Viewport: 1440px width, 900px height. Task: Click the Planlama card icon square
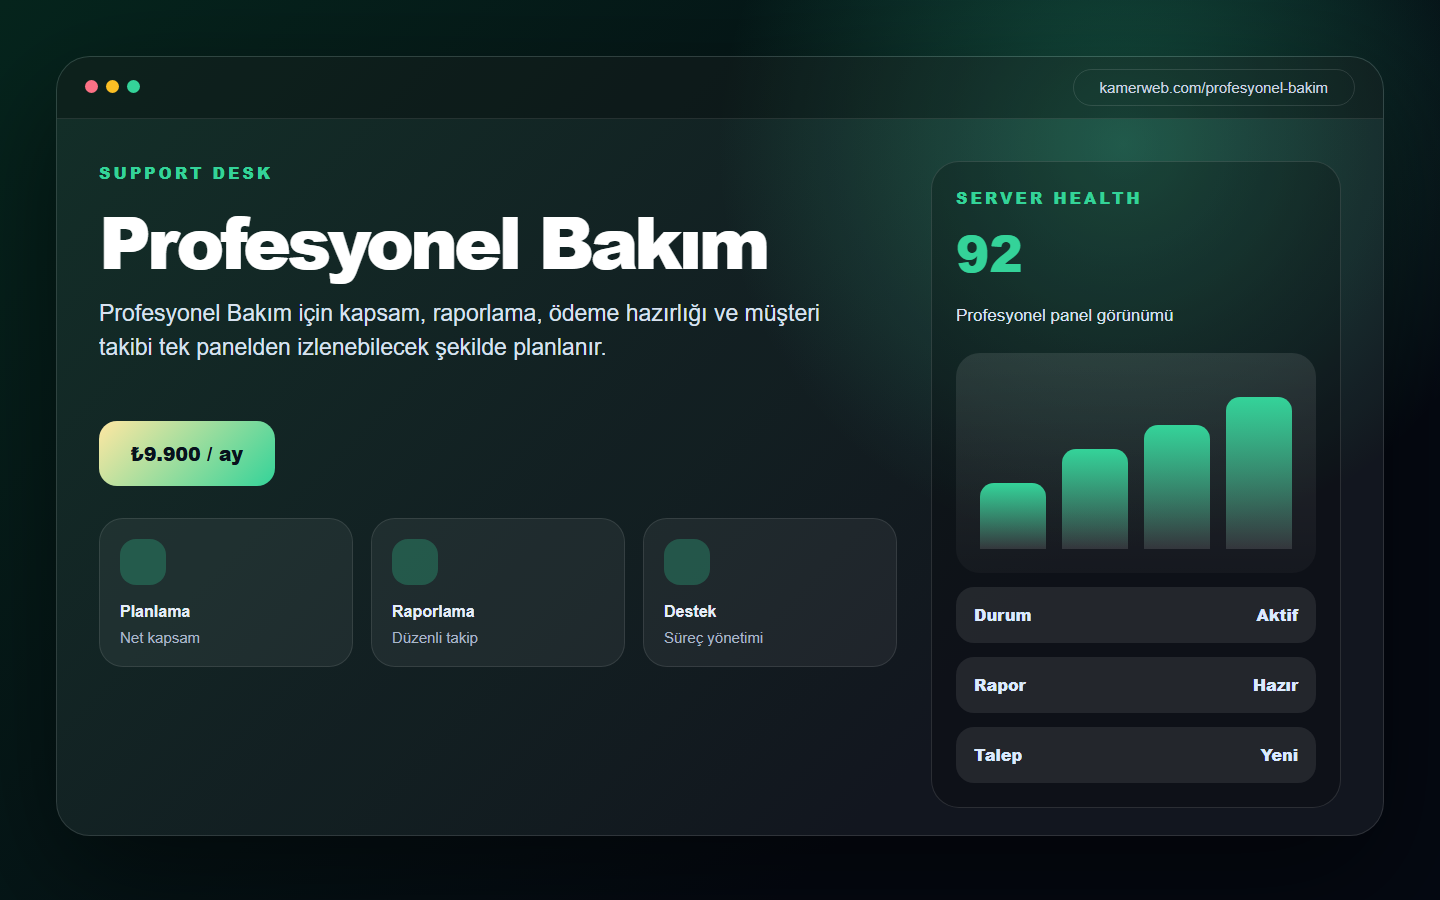143,562
